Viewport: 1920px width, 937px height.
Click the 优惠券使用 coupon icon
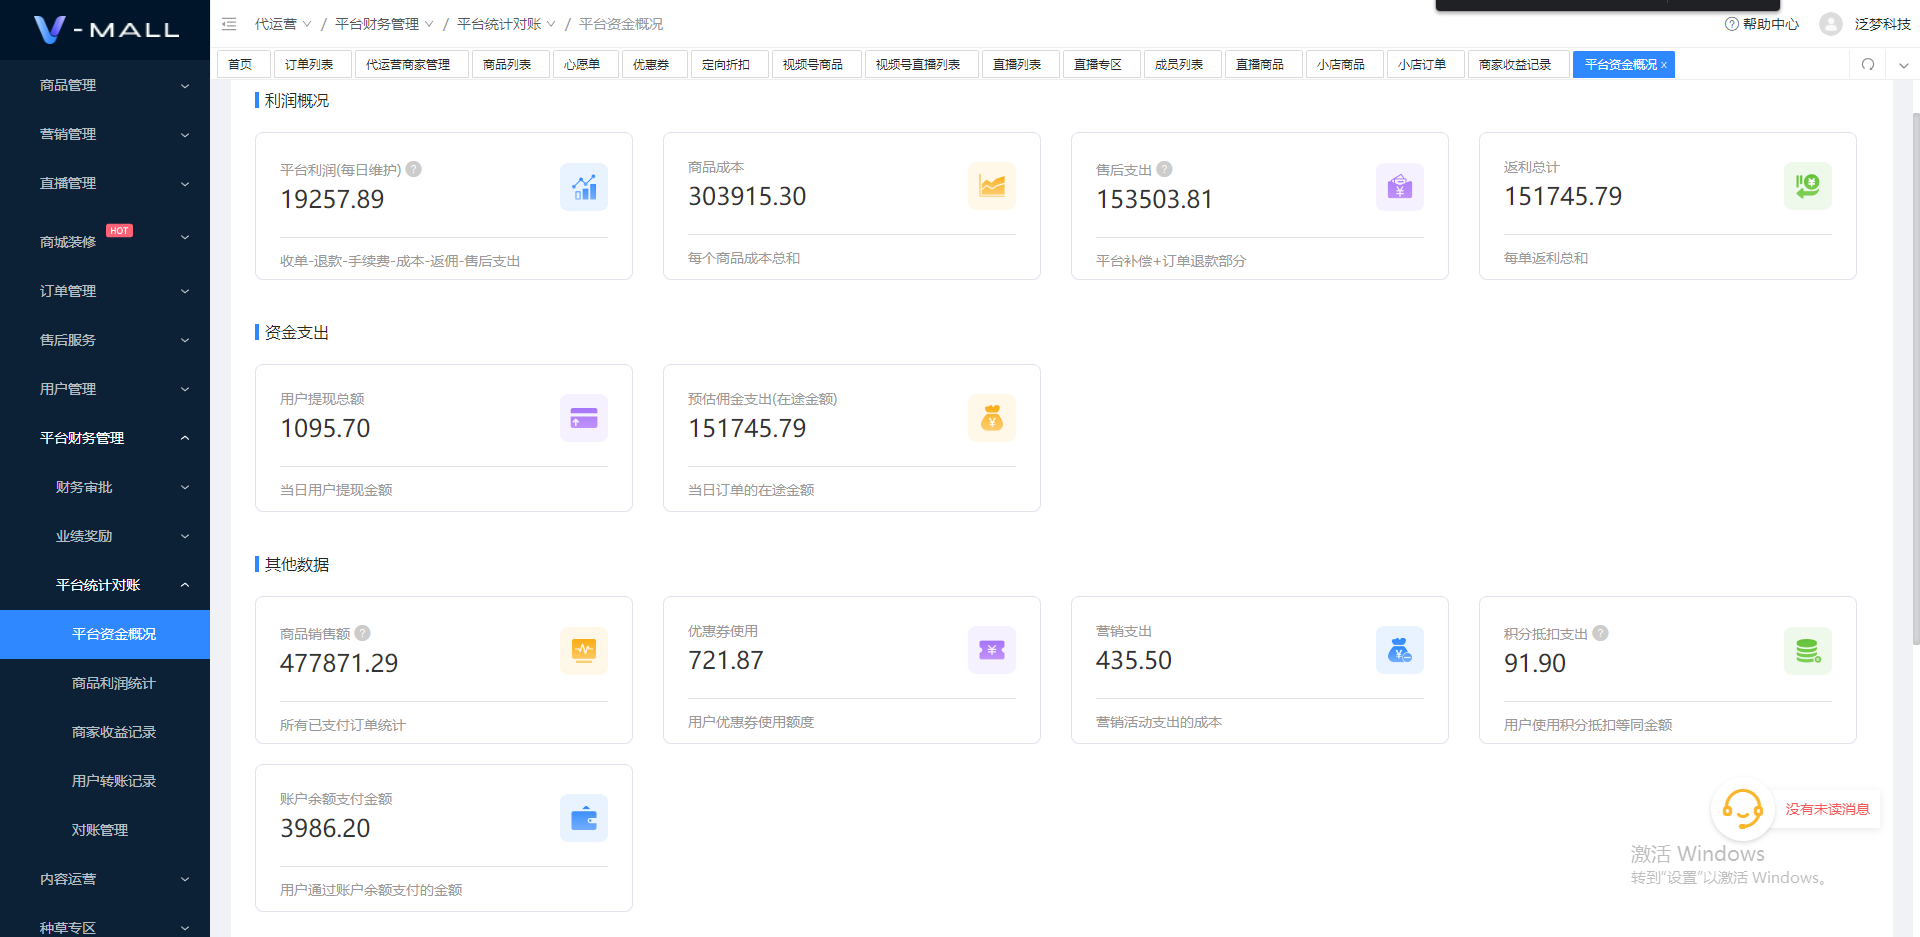992,650
